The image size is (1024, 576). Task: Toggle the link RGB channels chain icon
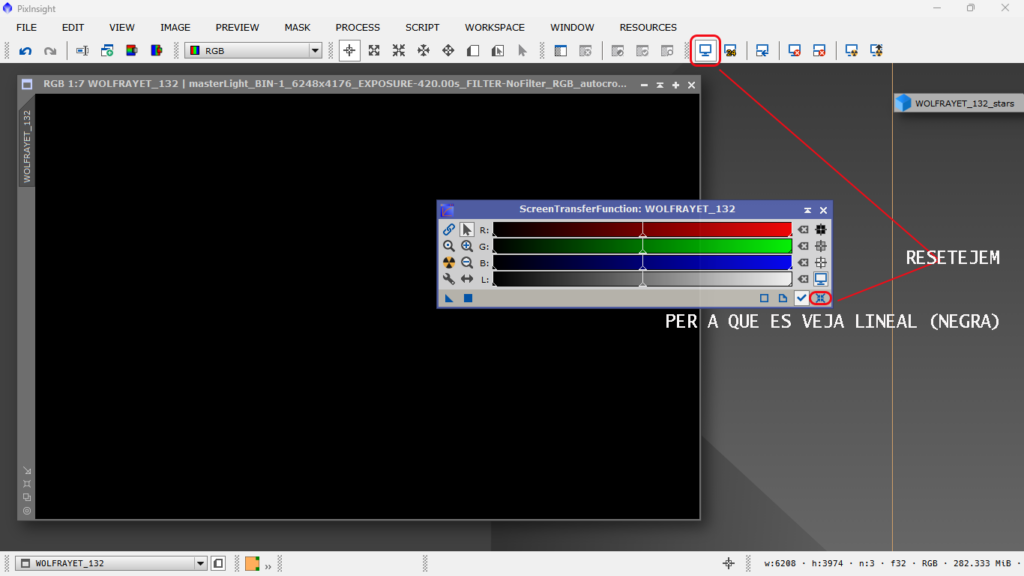pos(449,229)
